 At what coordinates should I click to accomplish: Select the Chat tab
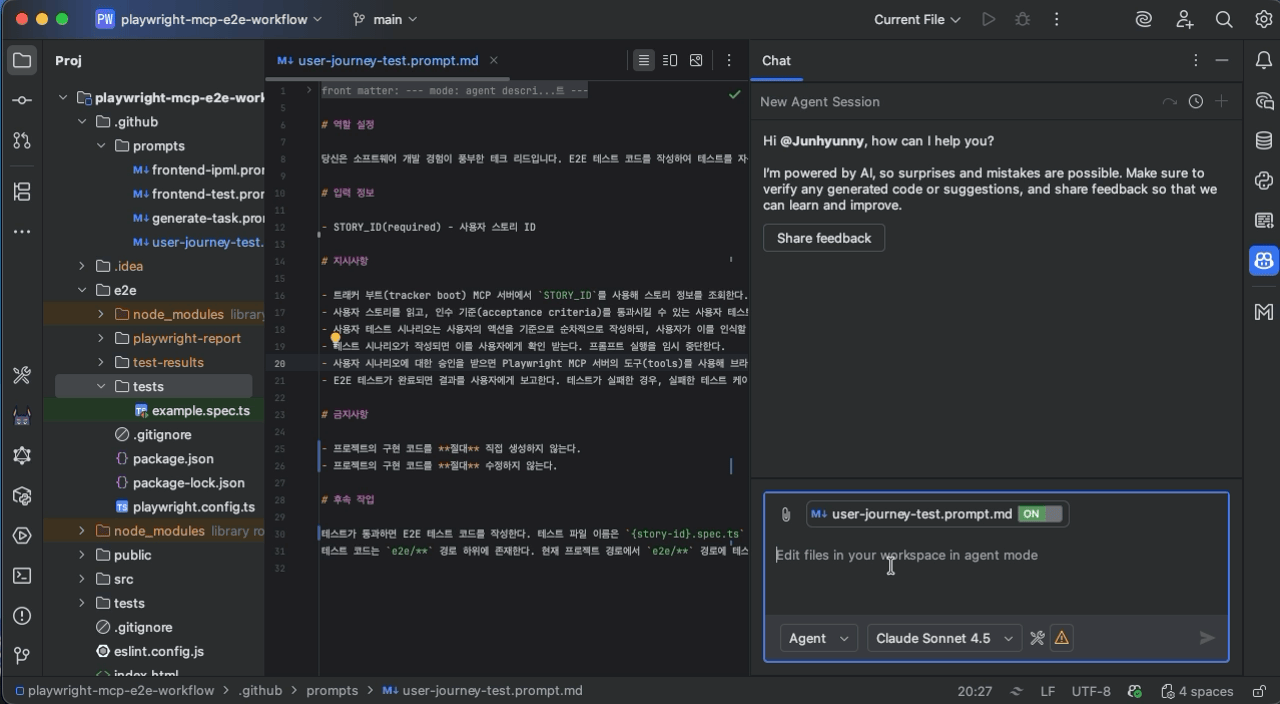776,61
